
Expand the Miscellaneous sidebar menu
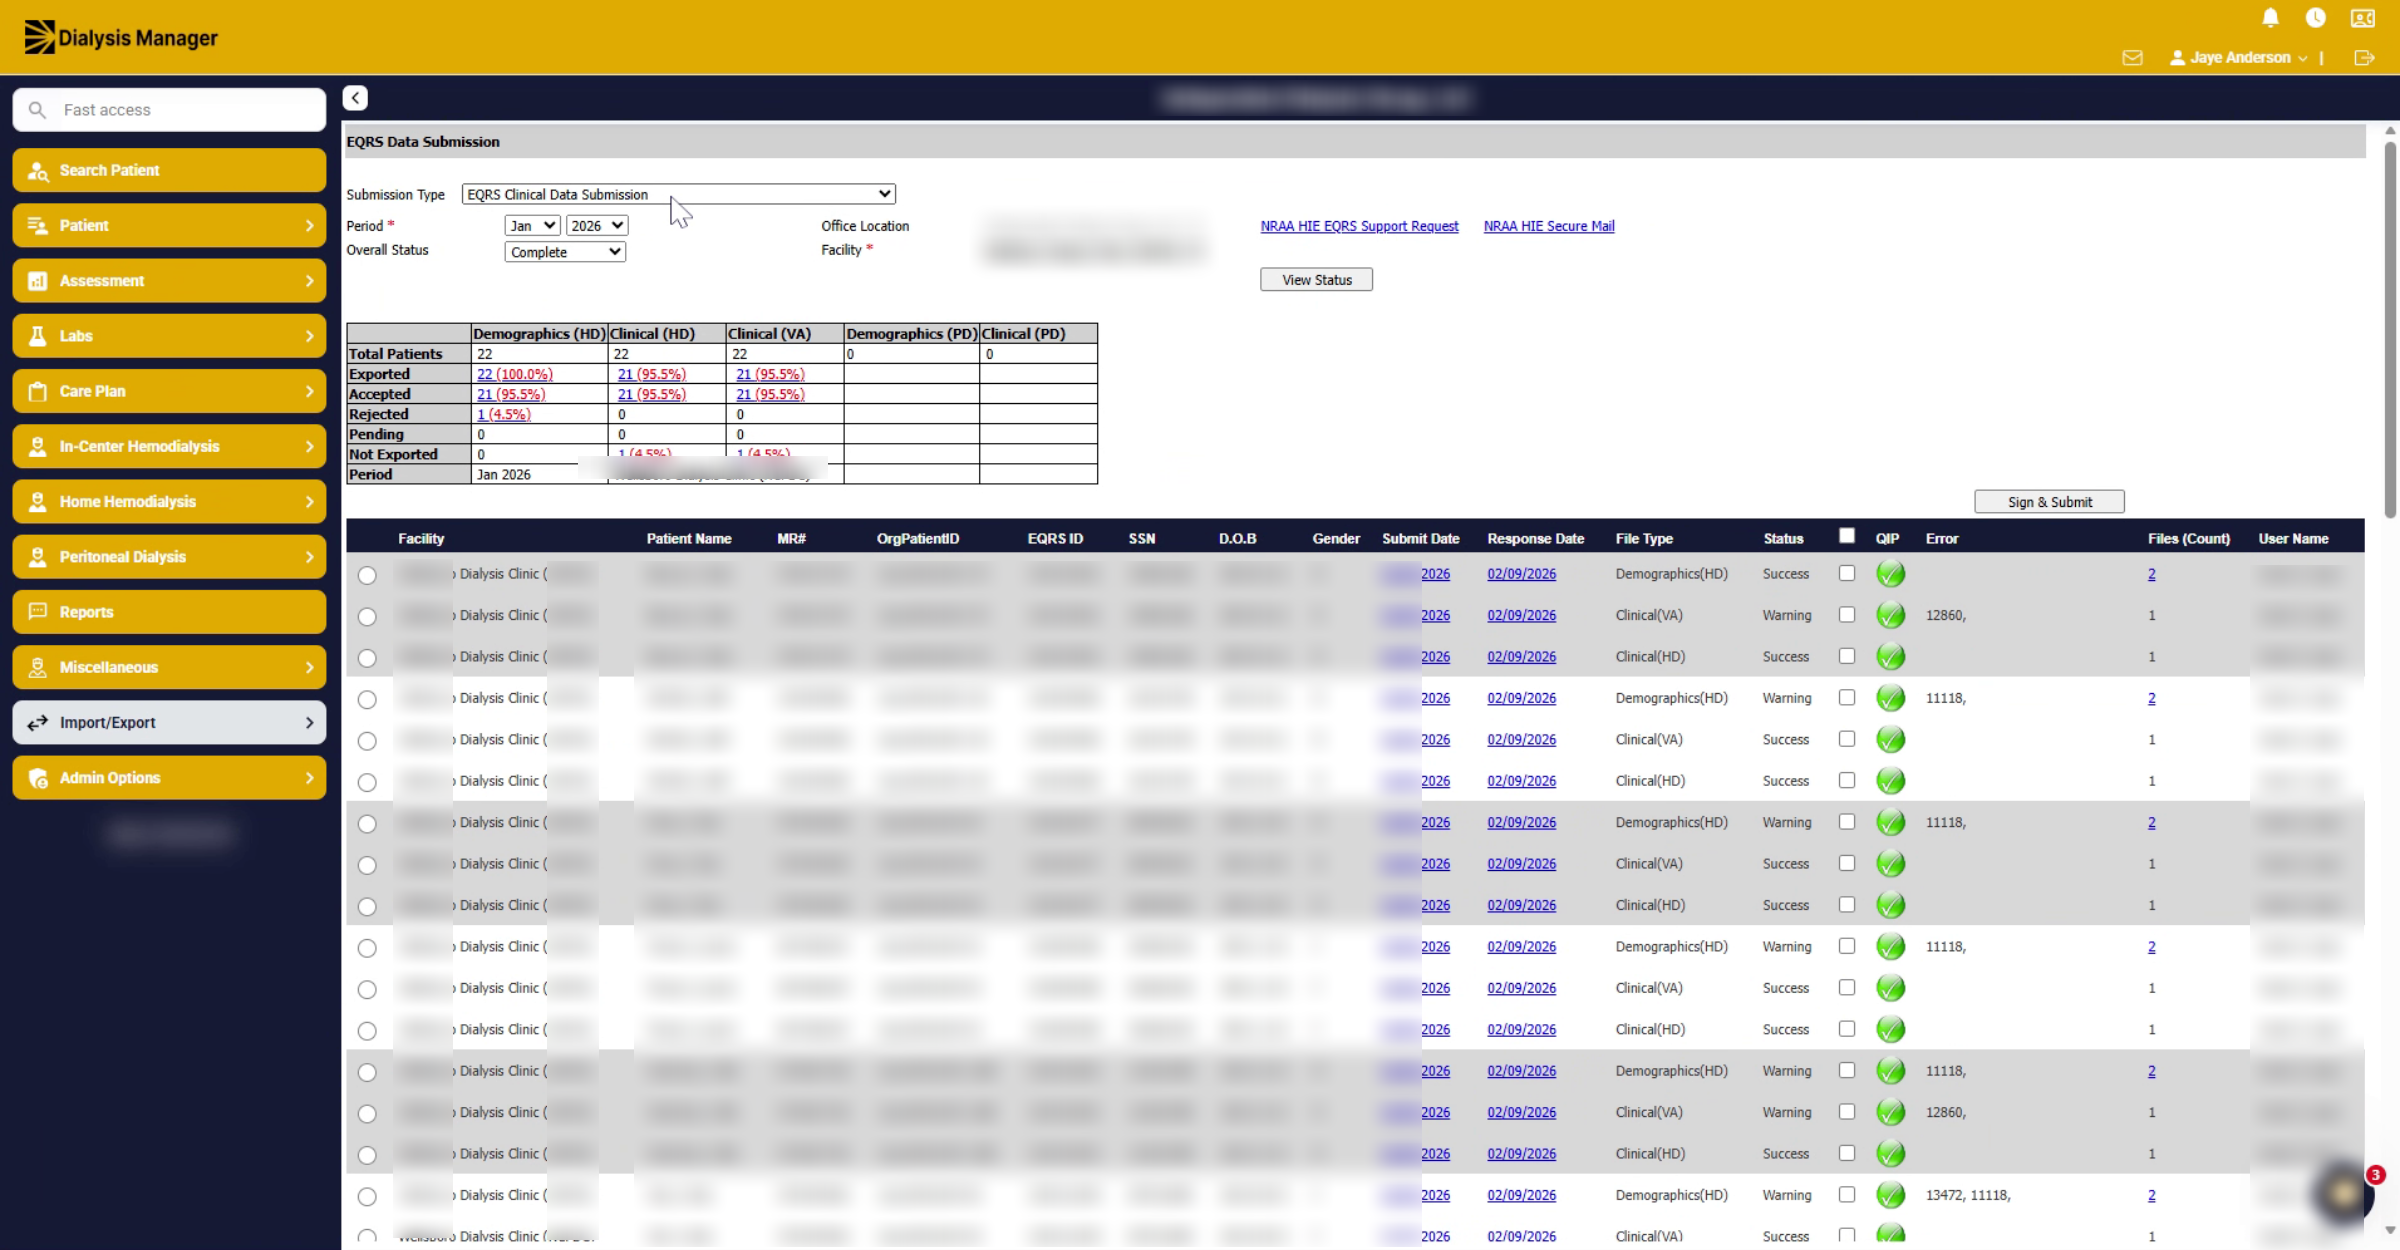(169, 667)
